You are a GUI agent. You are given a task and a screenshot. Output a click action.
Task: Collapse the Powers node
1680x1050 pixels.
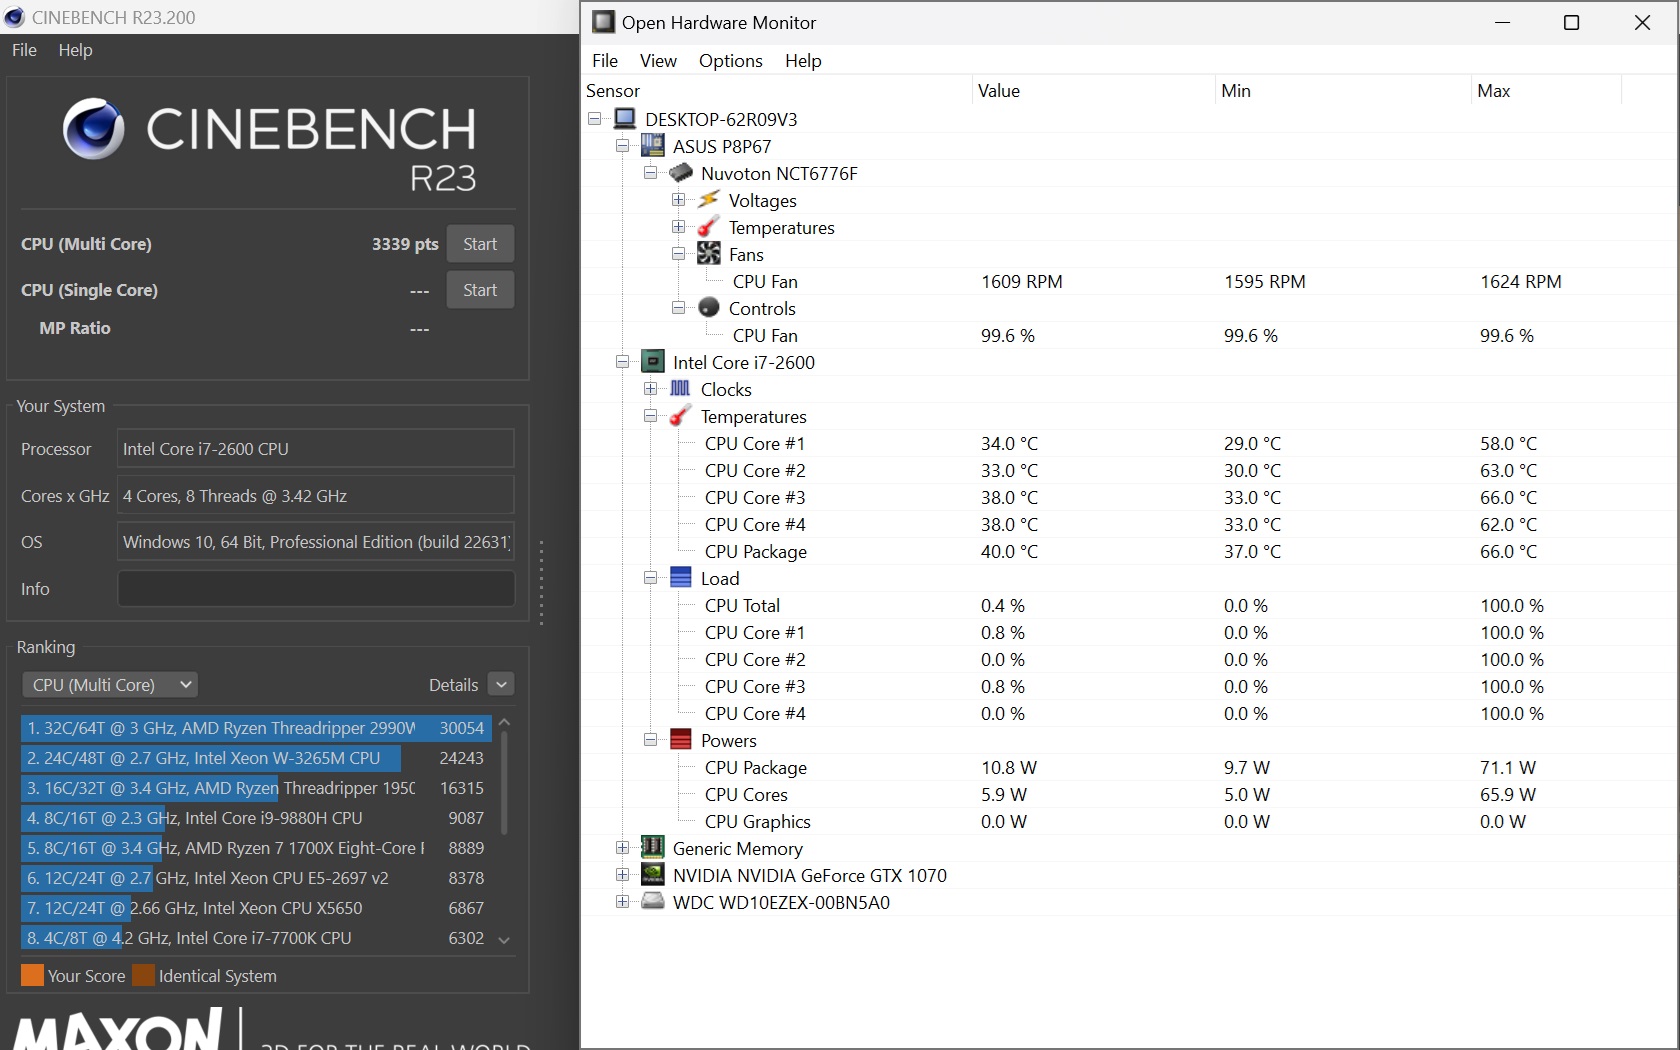click(x=651, y=740)
